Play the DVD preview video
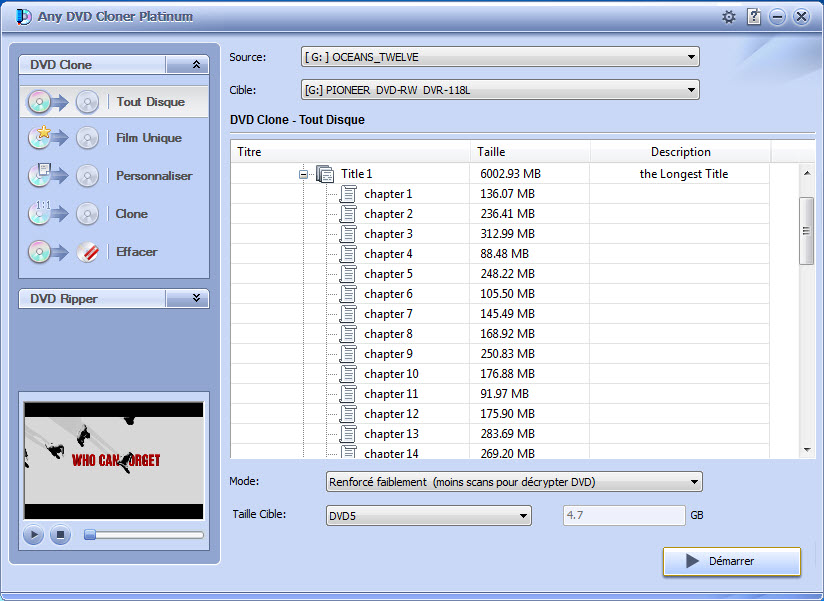Viewport: 824px width, 601px height. pos(33,535)
